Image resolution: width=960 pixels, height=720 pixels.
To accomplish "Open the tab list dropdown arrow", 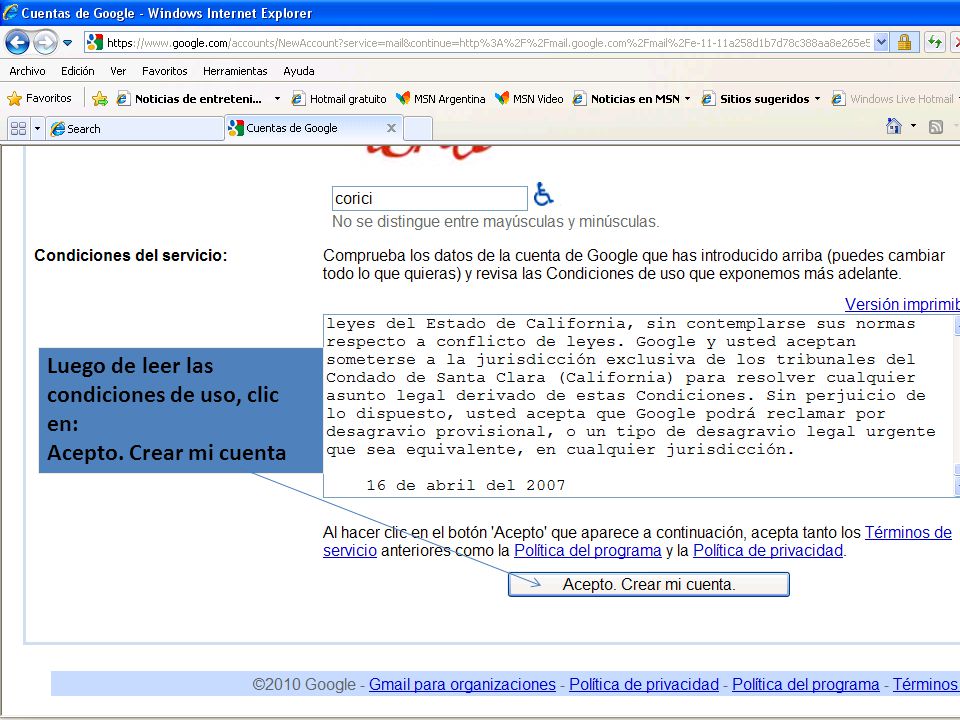I will (37, 129).
